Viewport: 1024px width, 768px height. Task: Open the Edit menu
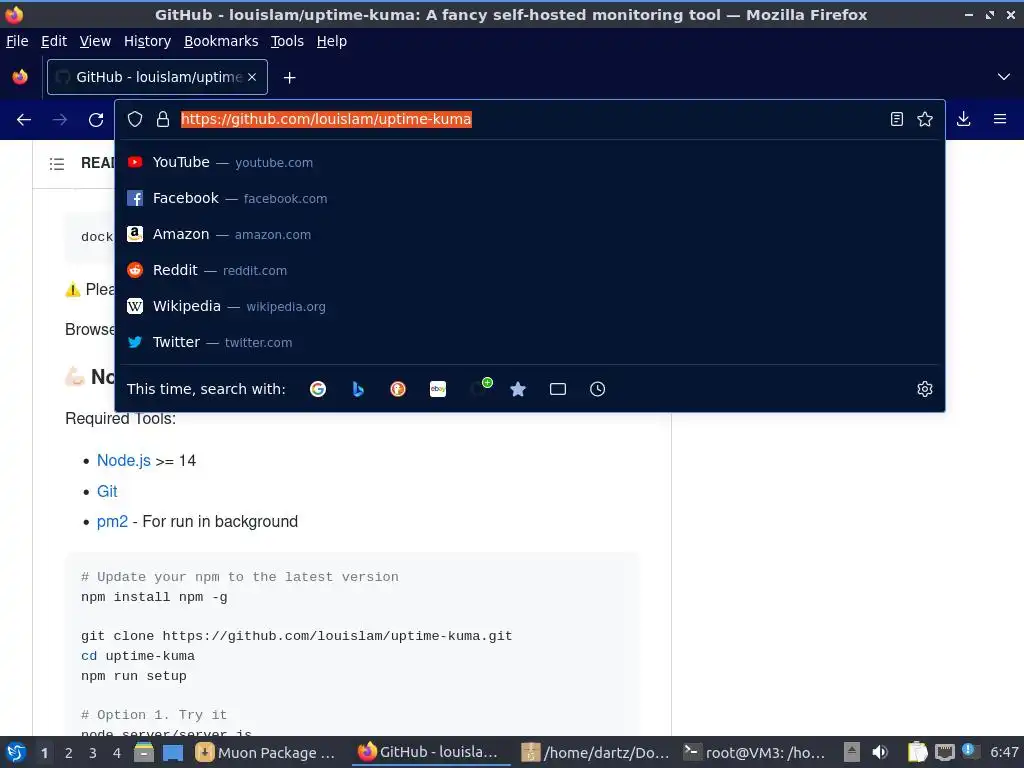(x=54, y=41)
